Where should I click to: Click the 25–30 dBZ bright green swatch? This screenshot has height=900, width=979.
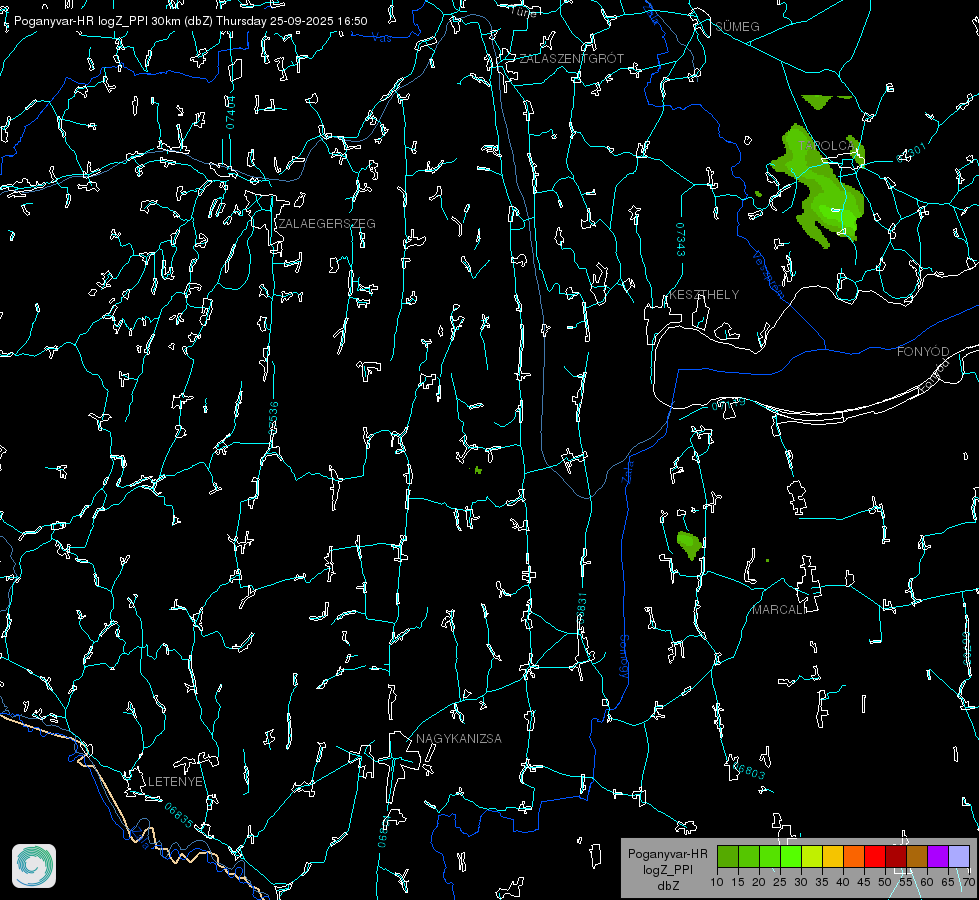791,856
